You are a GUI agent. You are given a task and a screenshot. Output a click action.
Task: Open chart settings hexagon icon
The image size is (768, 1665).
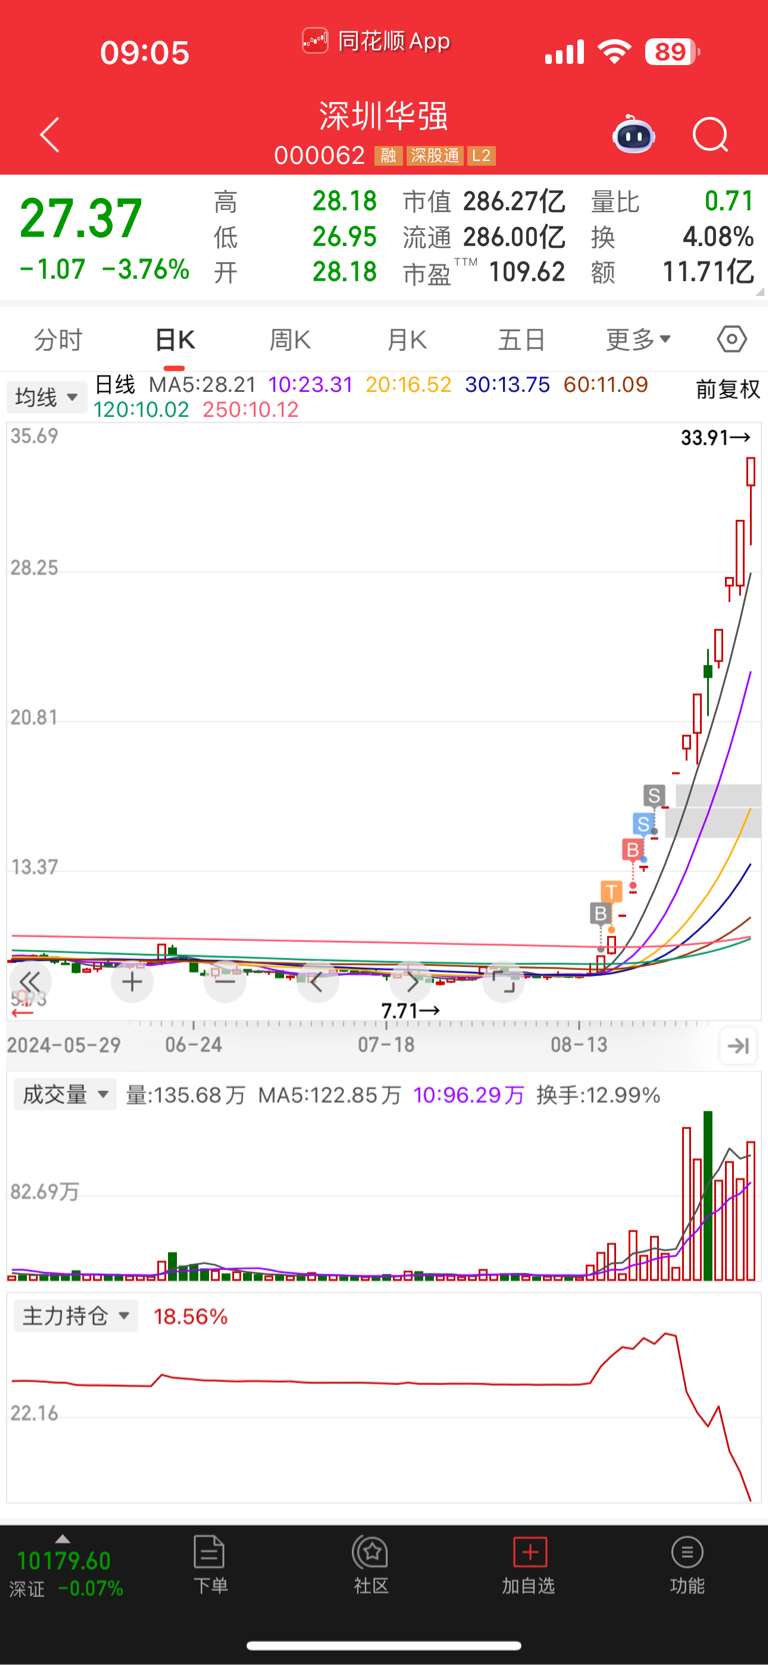[x=732, y=340]
